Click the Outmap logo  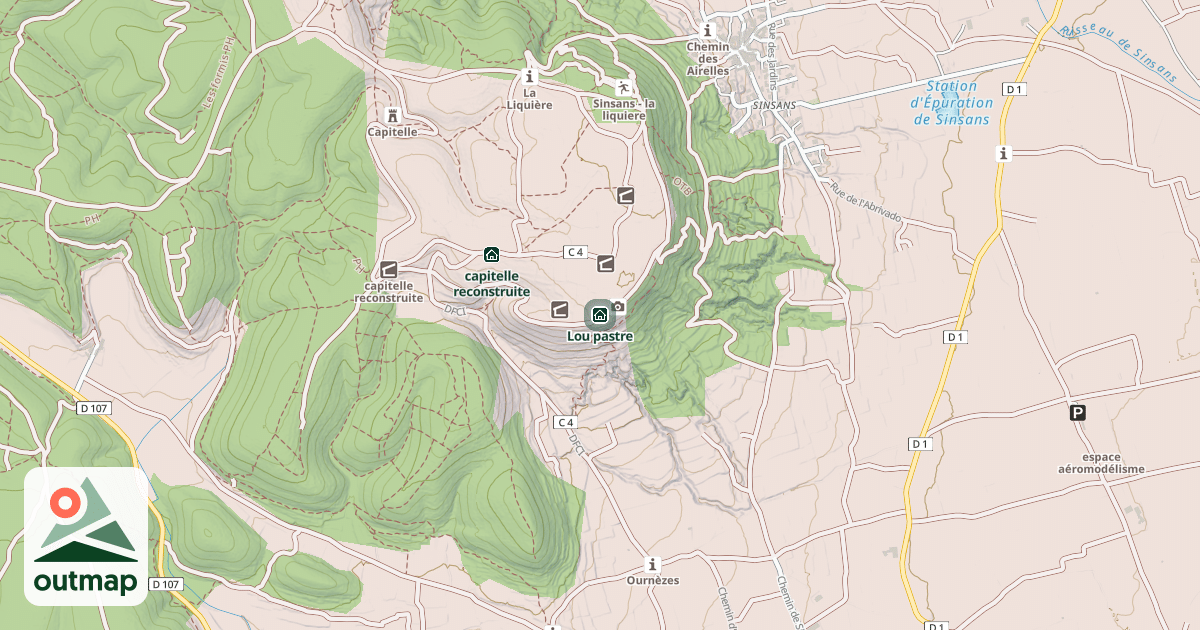tap(86, 536)
